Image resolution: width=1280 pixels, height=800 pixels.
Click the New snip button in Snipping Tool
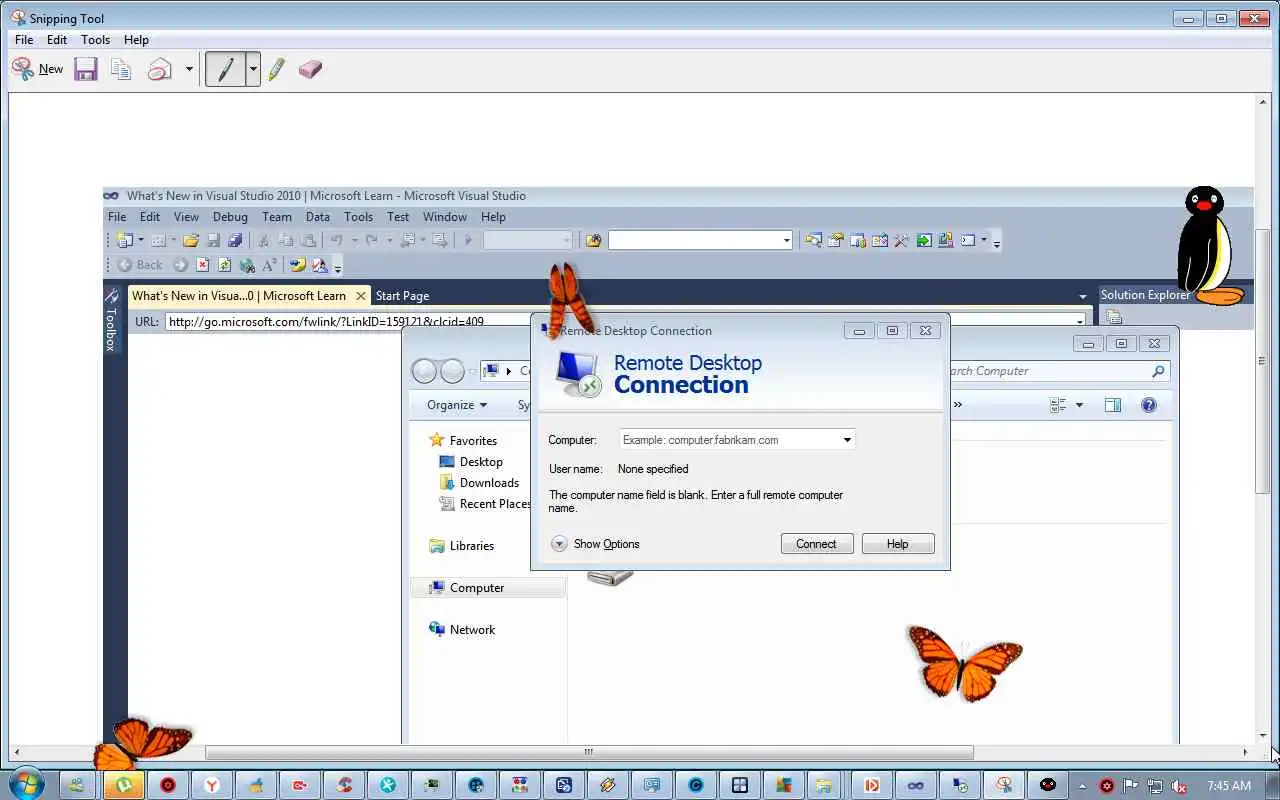pyautogui.click(x=37, y=69)
